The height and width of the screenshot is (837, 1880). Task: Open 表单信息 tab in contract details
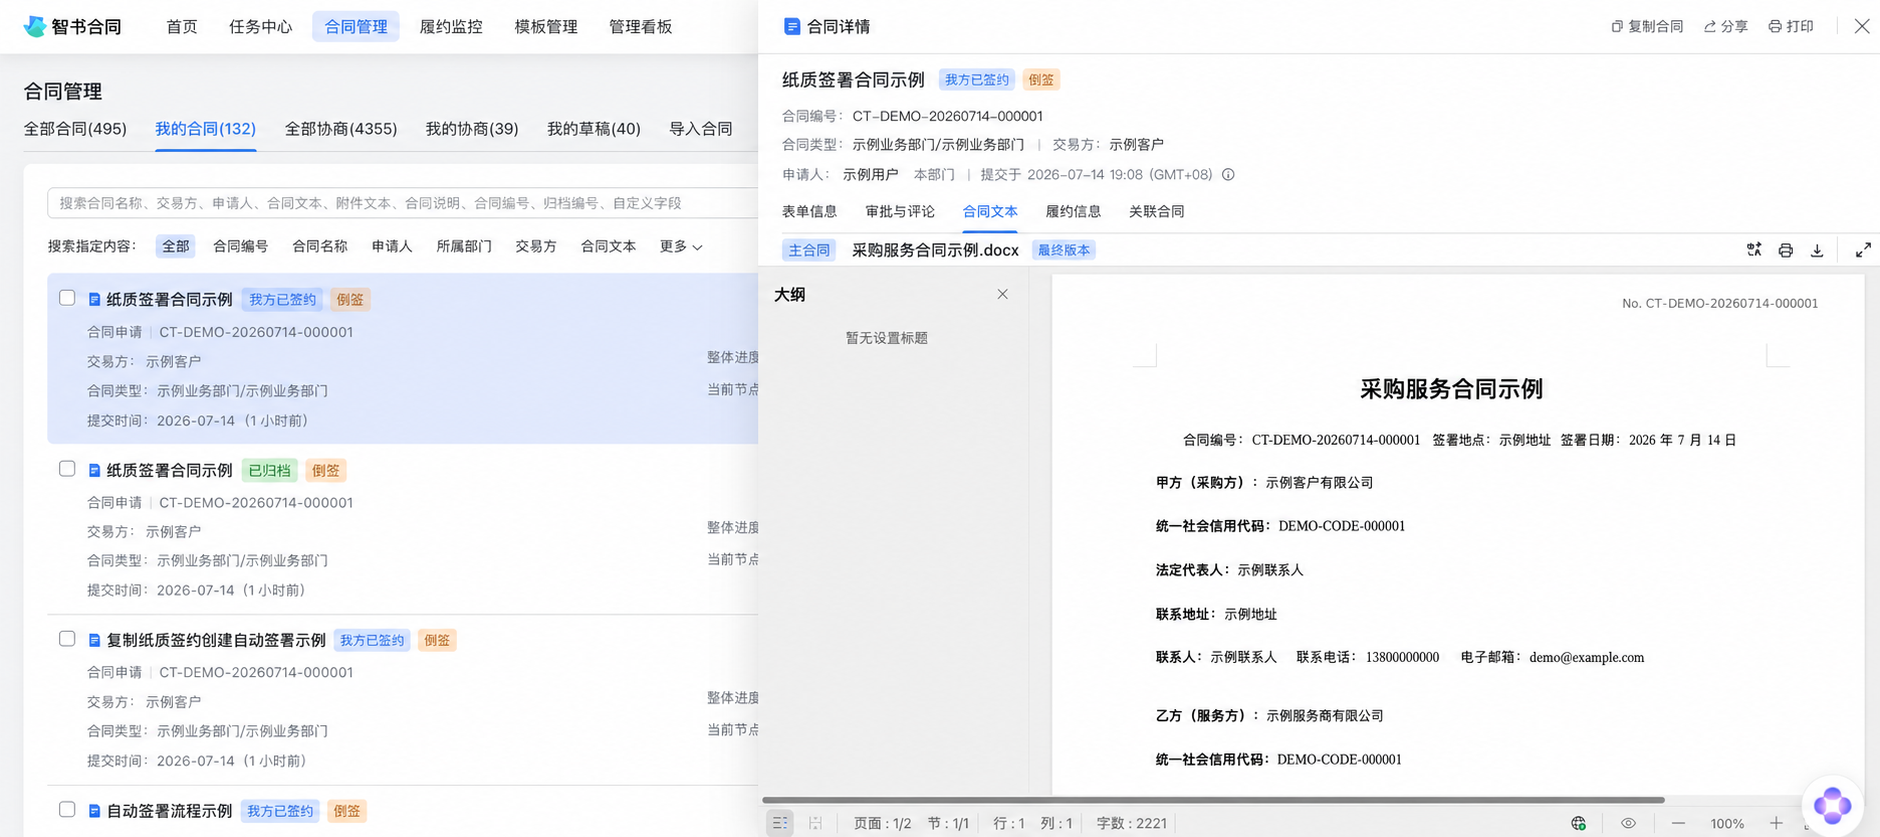pyautogui.click(x=809, y=212)
